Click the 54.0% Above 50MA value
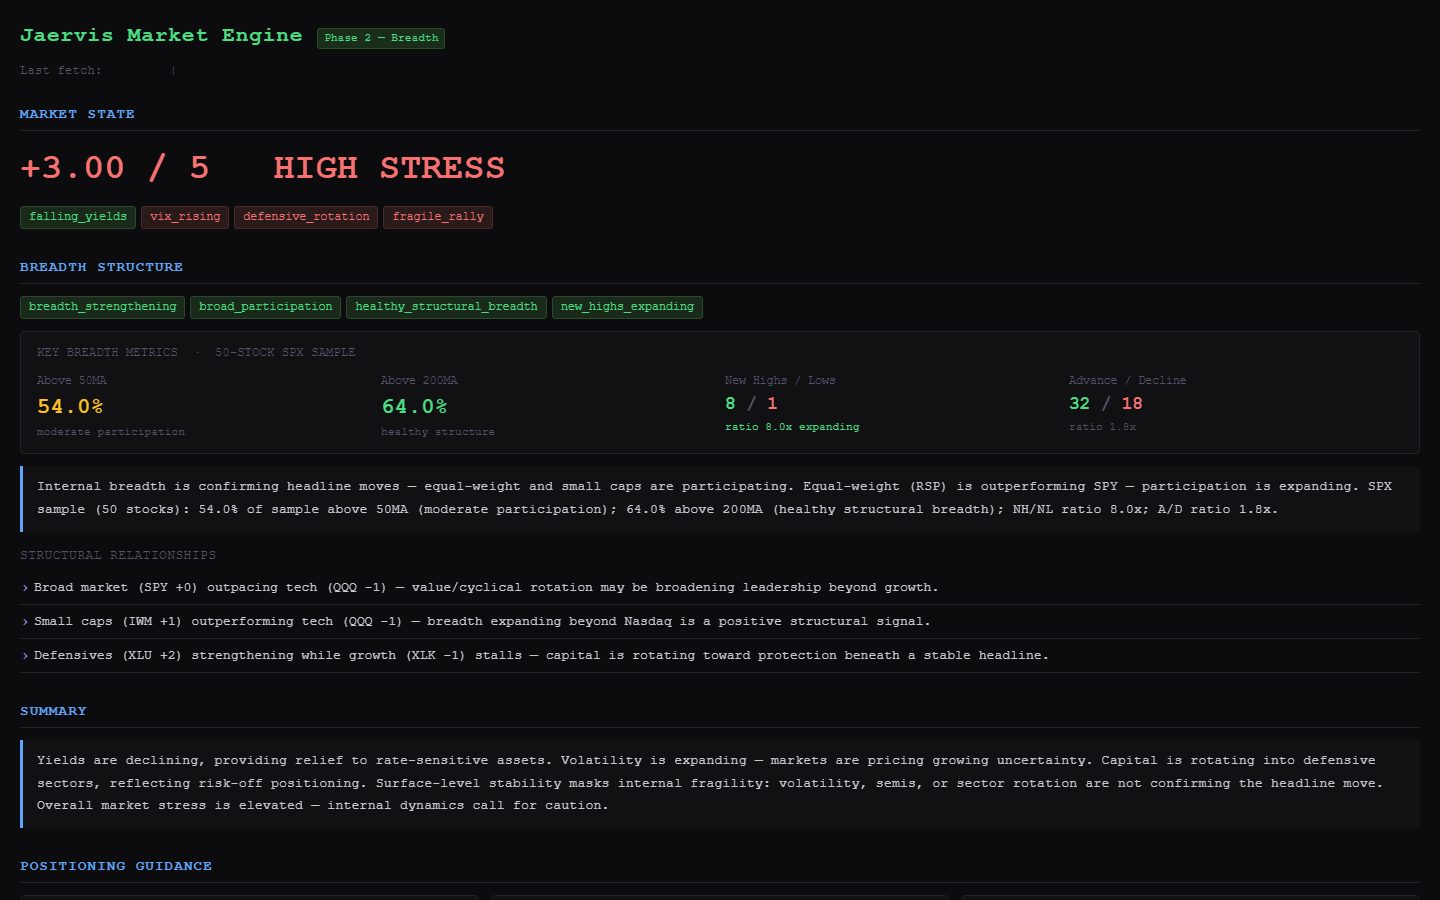The height and width of the screenshot is (900, 1440). (70, 407)
